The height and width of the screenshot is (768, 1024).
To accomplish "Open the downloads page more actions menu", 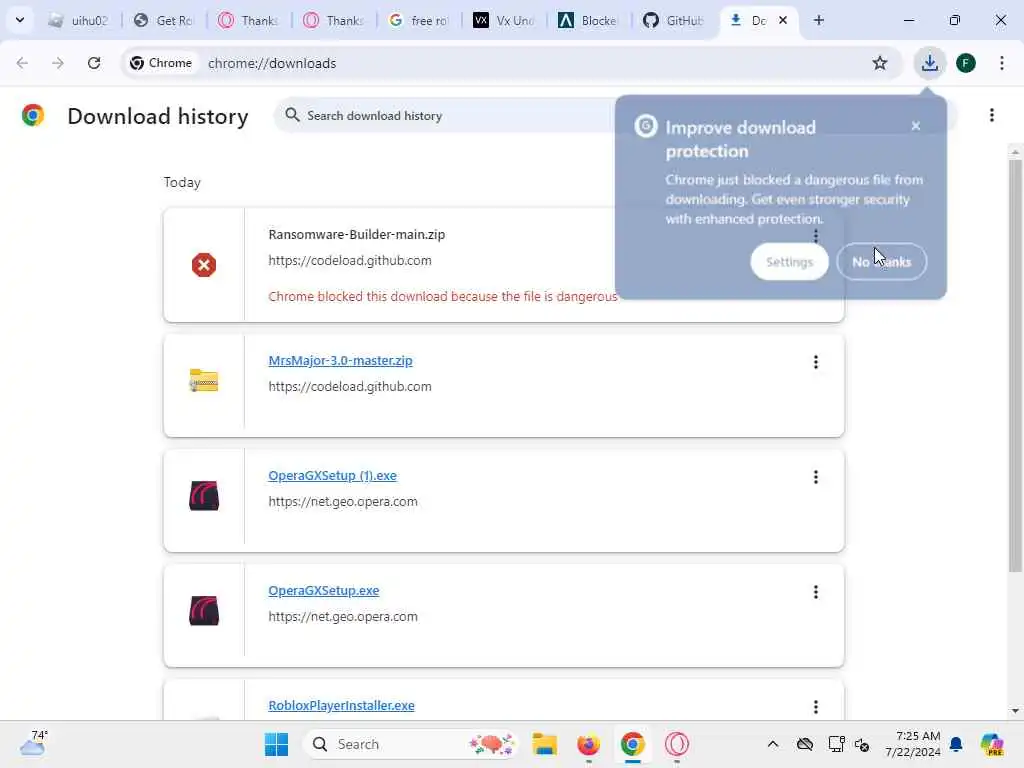I will (x=991, y=116).
